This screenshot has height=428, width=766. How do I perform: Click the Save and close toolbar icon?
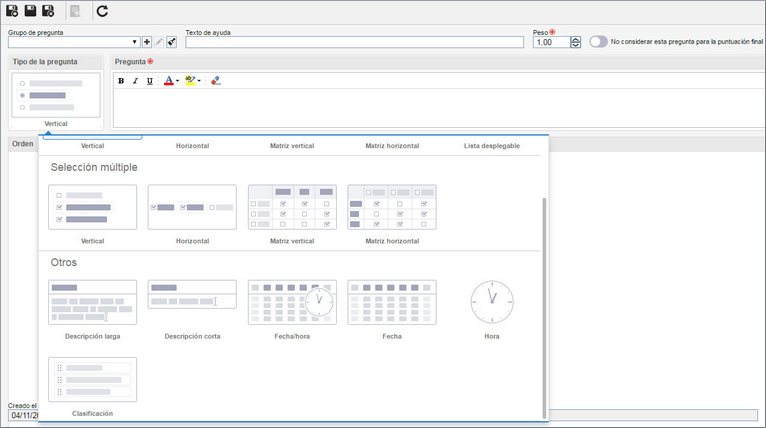[x=48, y=11]
